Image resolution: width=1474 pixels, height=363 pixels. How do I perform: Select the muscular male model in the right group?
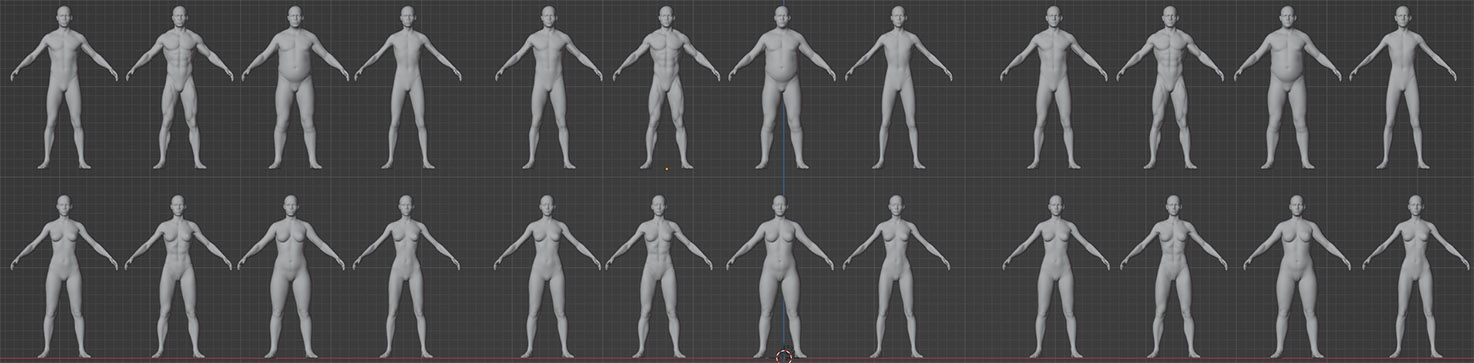[x=1170, y=87]
